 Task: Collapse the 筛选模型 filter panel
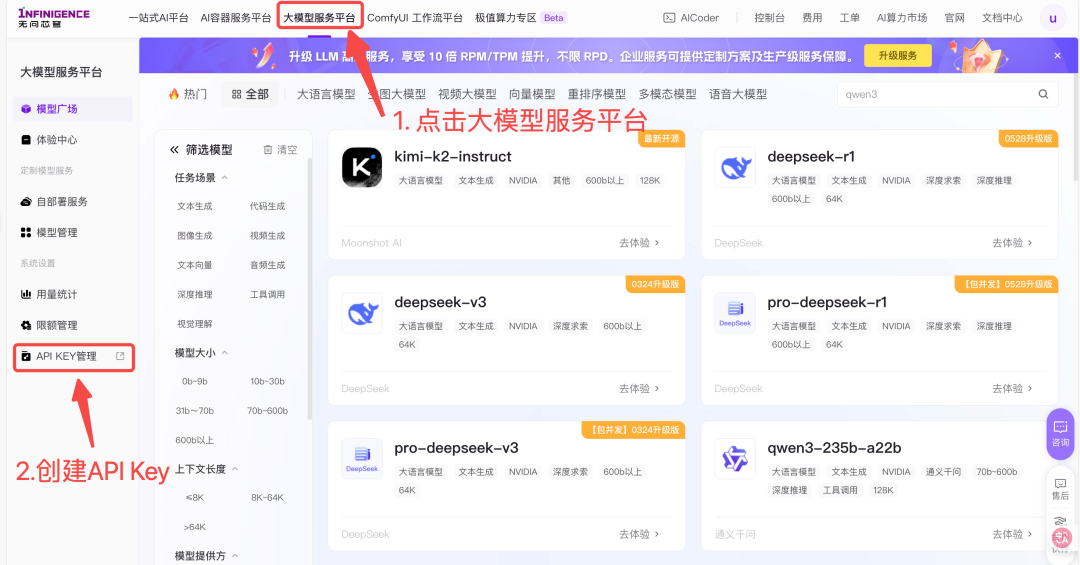tap(174, 150)
